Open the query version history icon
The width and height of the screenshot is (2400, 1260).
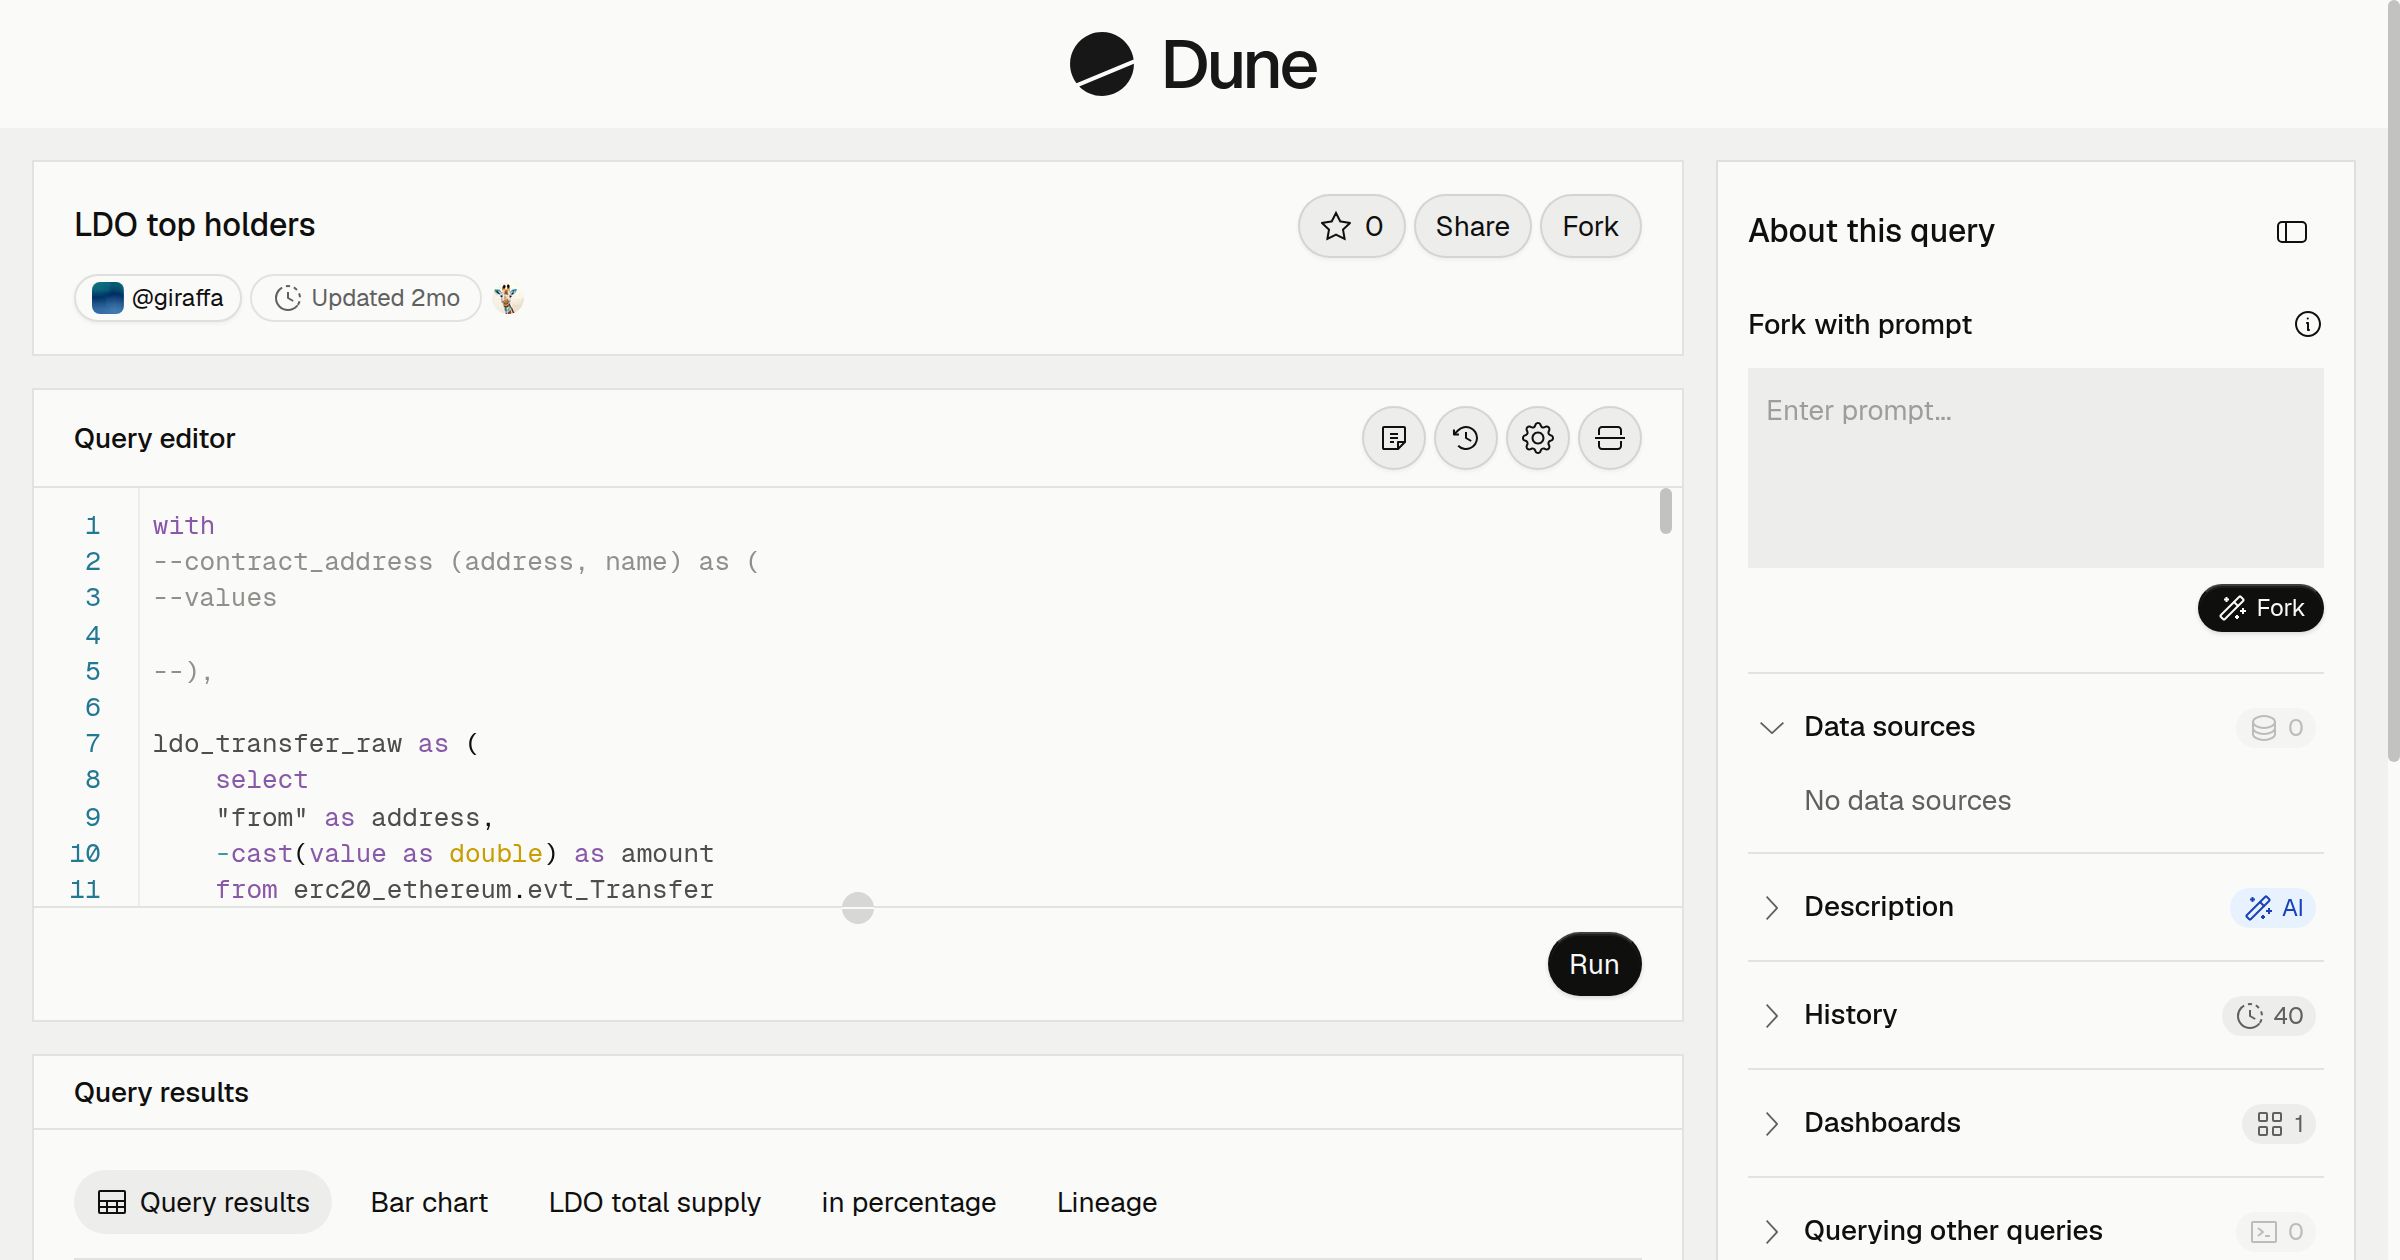[1465, 438]
